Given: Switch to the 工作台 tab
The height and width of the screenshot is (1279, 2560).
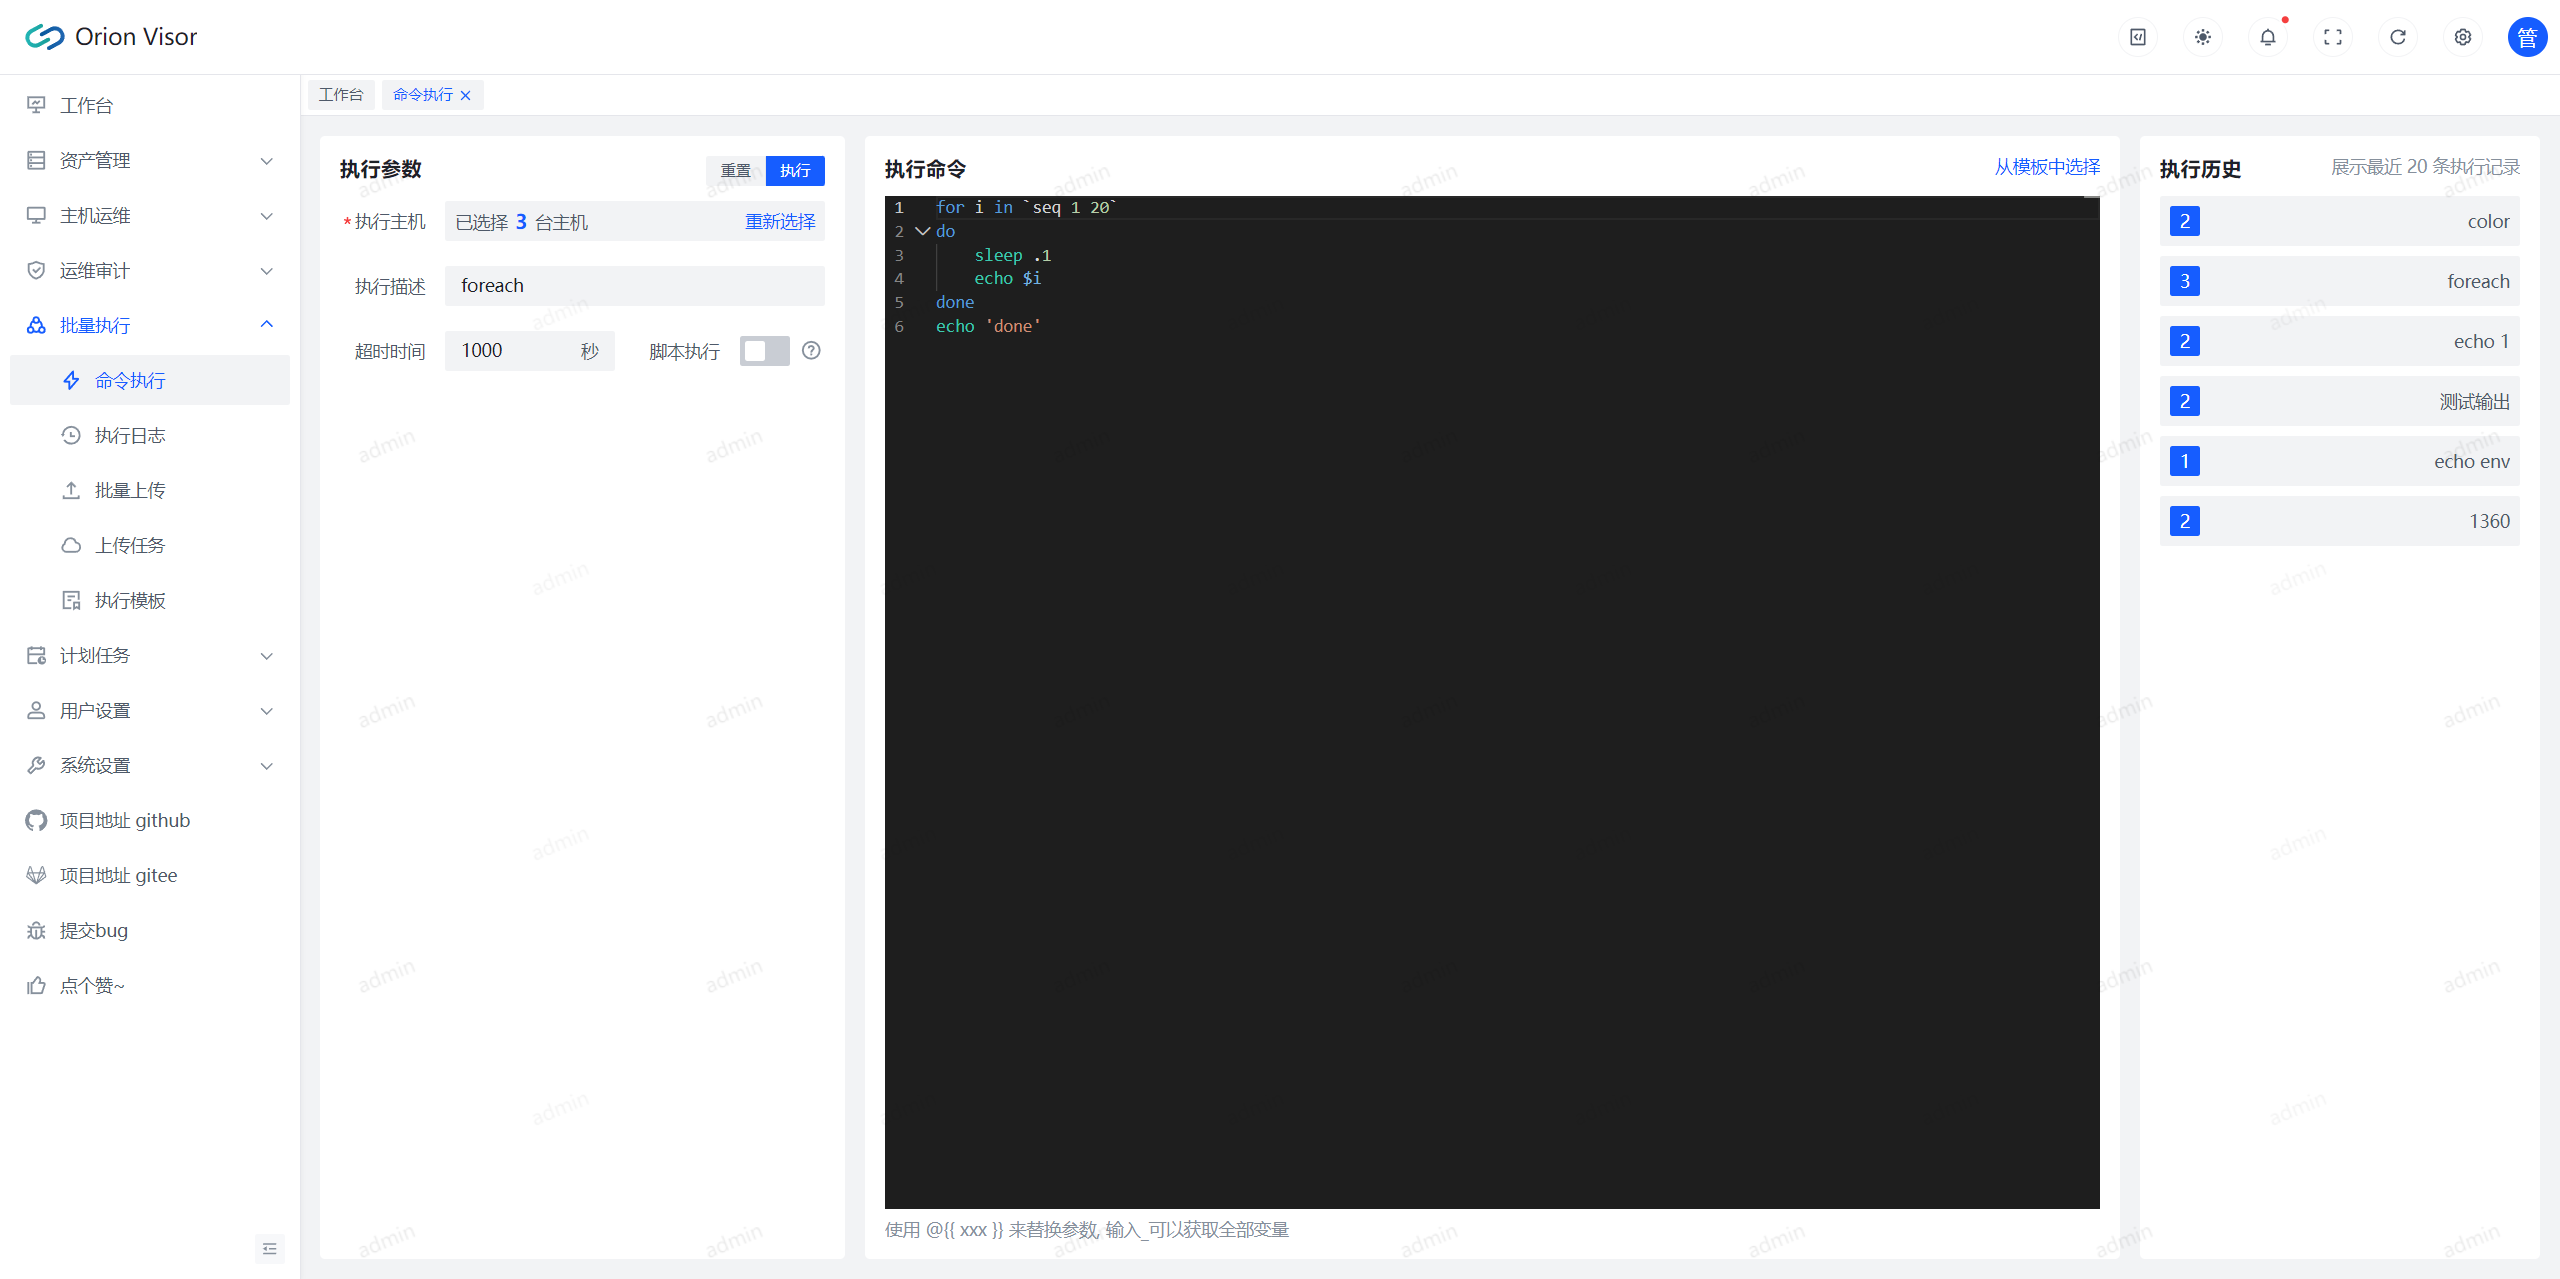Looking at the screenshot, I should pyautogui.click(x=340, y=95).
